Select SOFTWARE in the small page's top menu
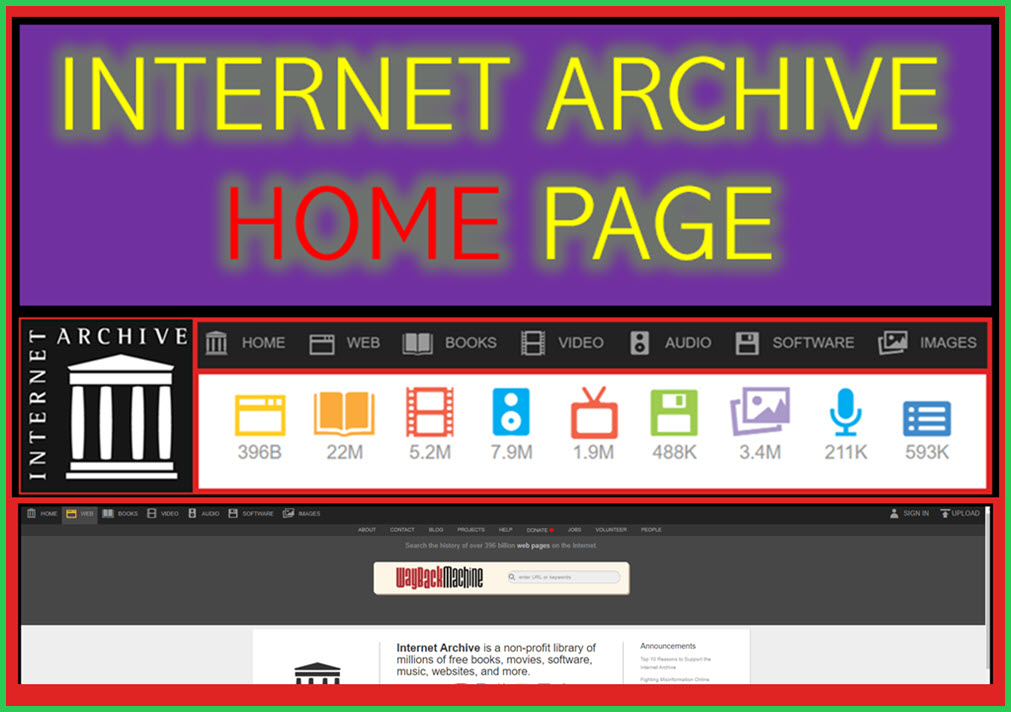Image resolution: width=1011 pixels, height=712 pixels. pos(251,513)
